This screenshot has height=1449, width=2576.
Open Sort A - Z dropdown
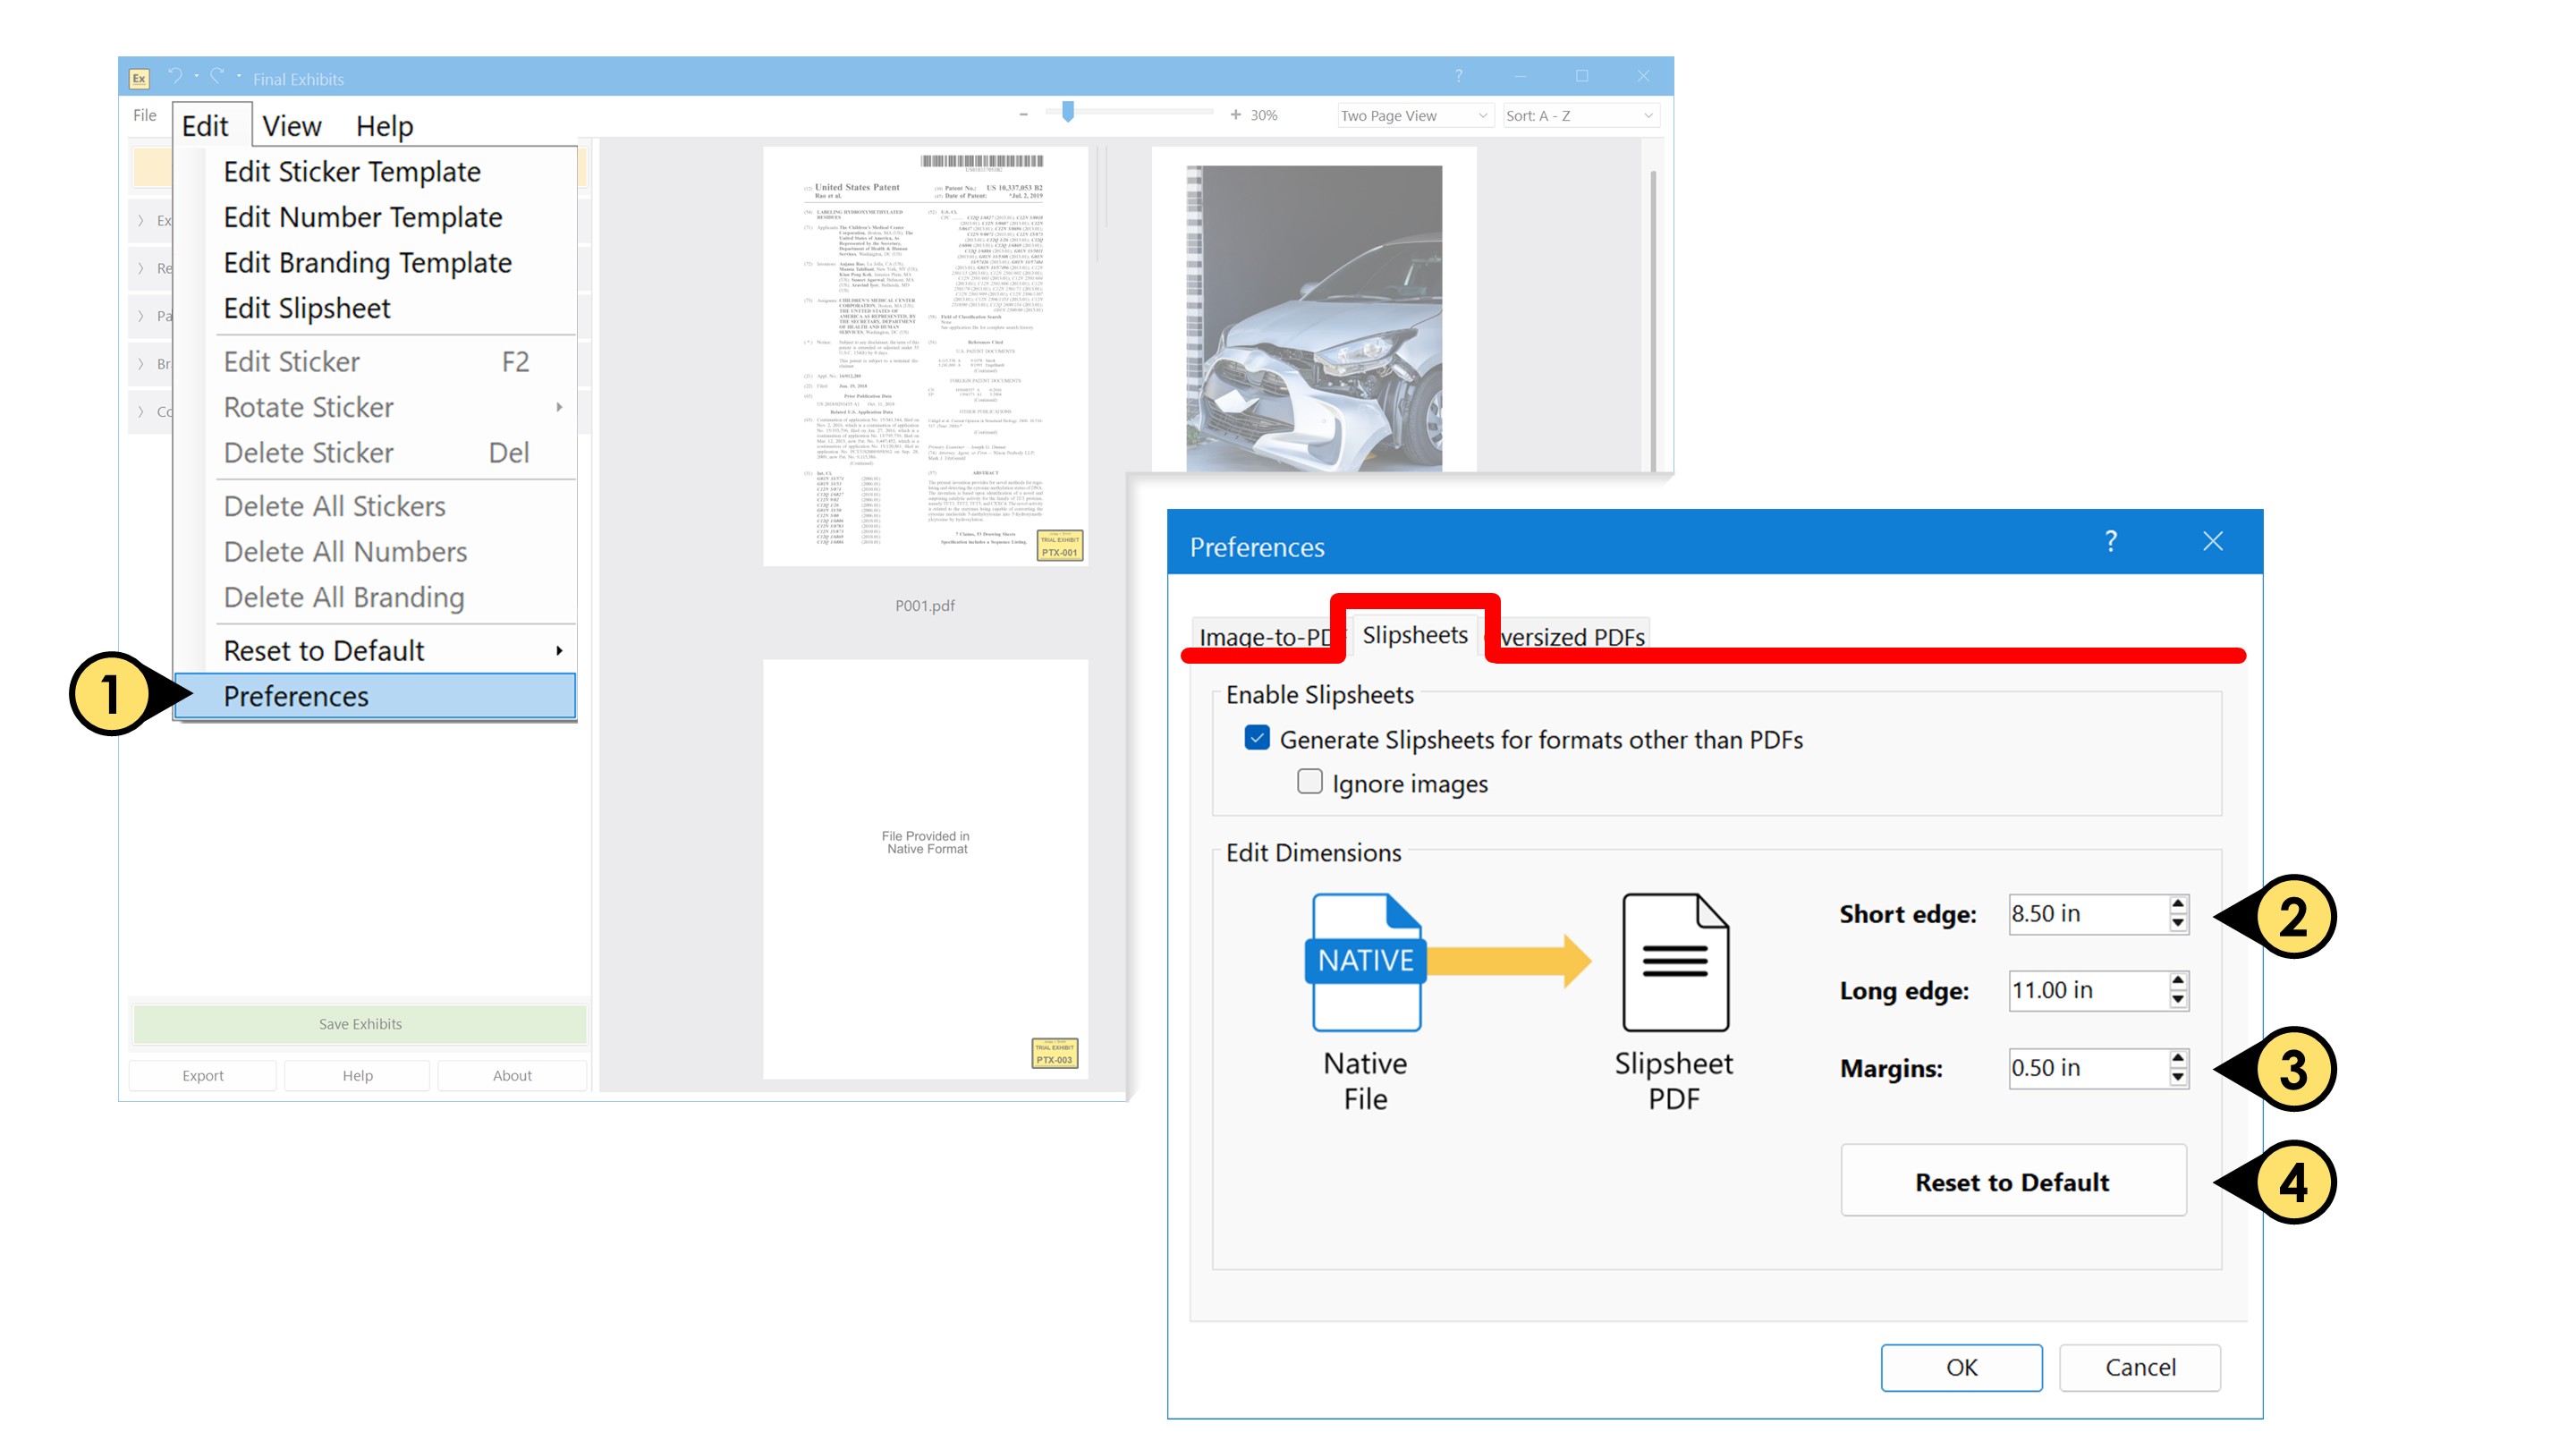click(x=1581, y=116)
